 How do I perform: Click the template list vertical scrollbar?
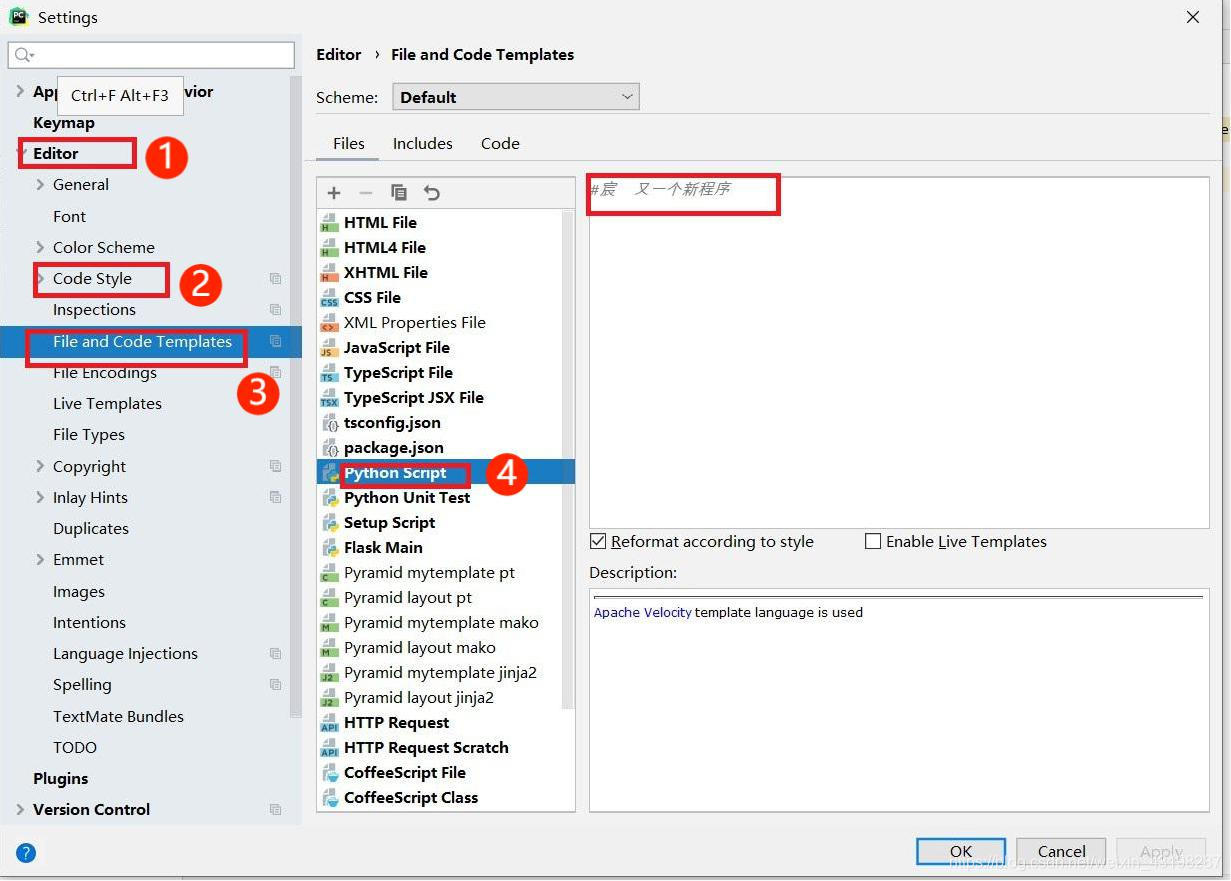click(569, 460)
